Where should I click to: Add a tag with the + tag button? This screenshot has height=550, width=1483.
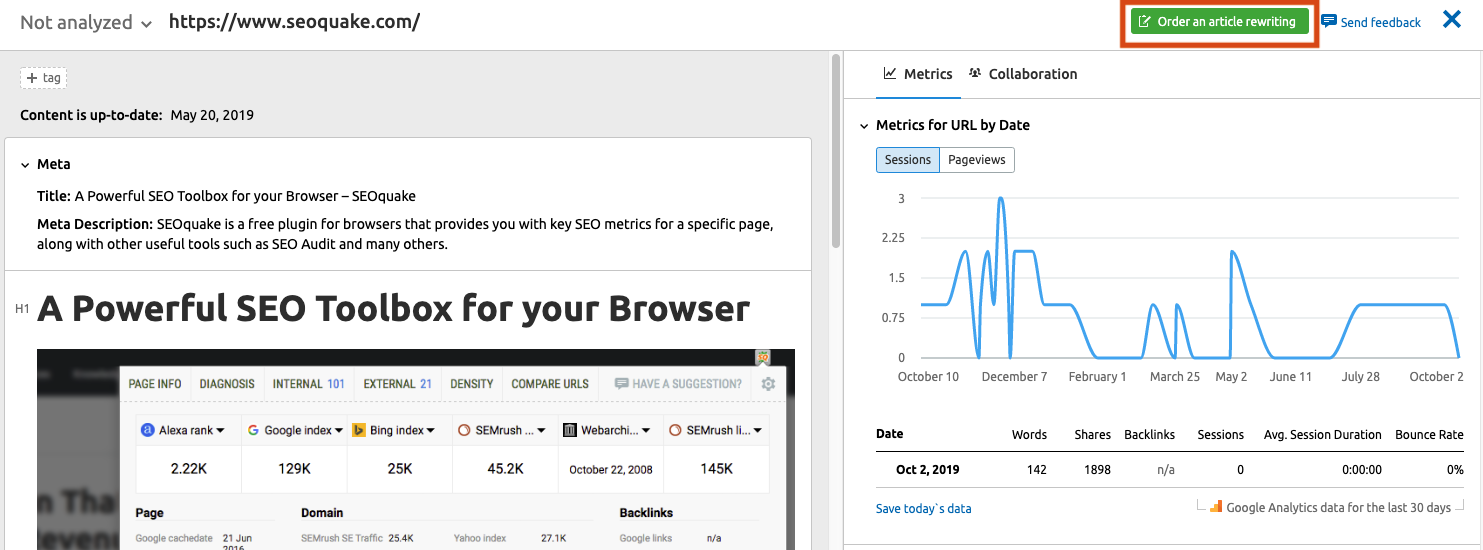coord(44,78)
